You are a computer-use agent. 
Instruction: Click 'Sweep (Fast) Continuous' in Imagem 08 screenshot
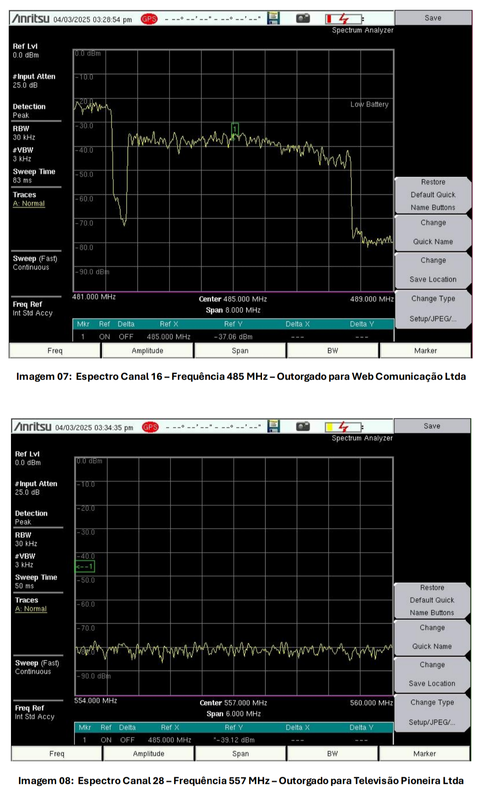coord(37,667)
